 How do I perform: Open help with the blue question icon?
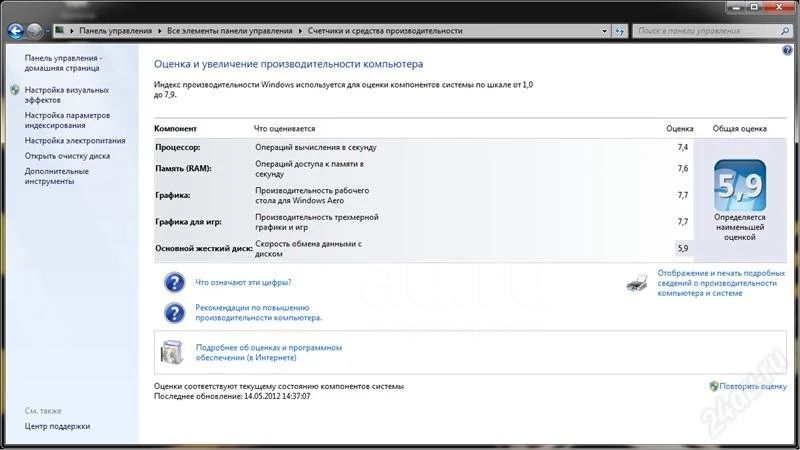click(x=787, y=50)
